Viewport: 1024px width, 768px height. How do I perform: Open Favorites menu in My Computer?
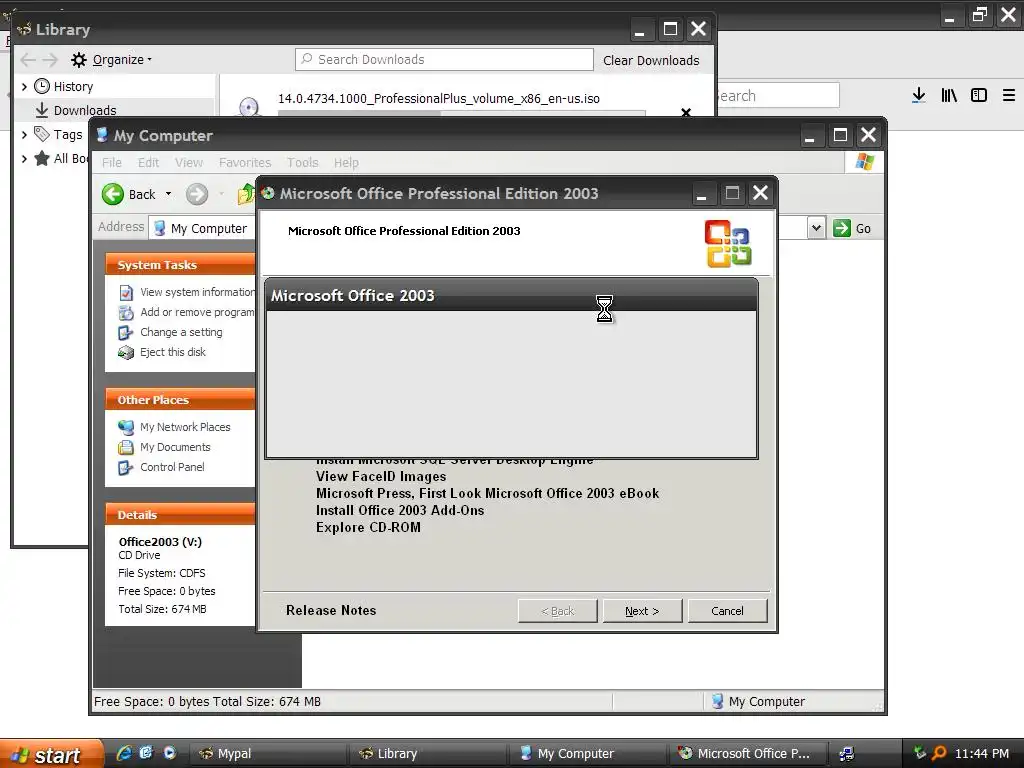[x=245, y=163]
